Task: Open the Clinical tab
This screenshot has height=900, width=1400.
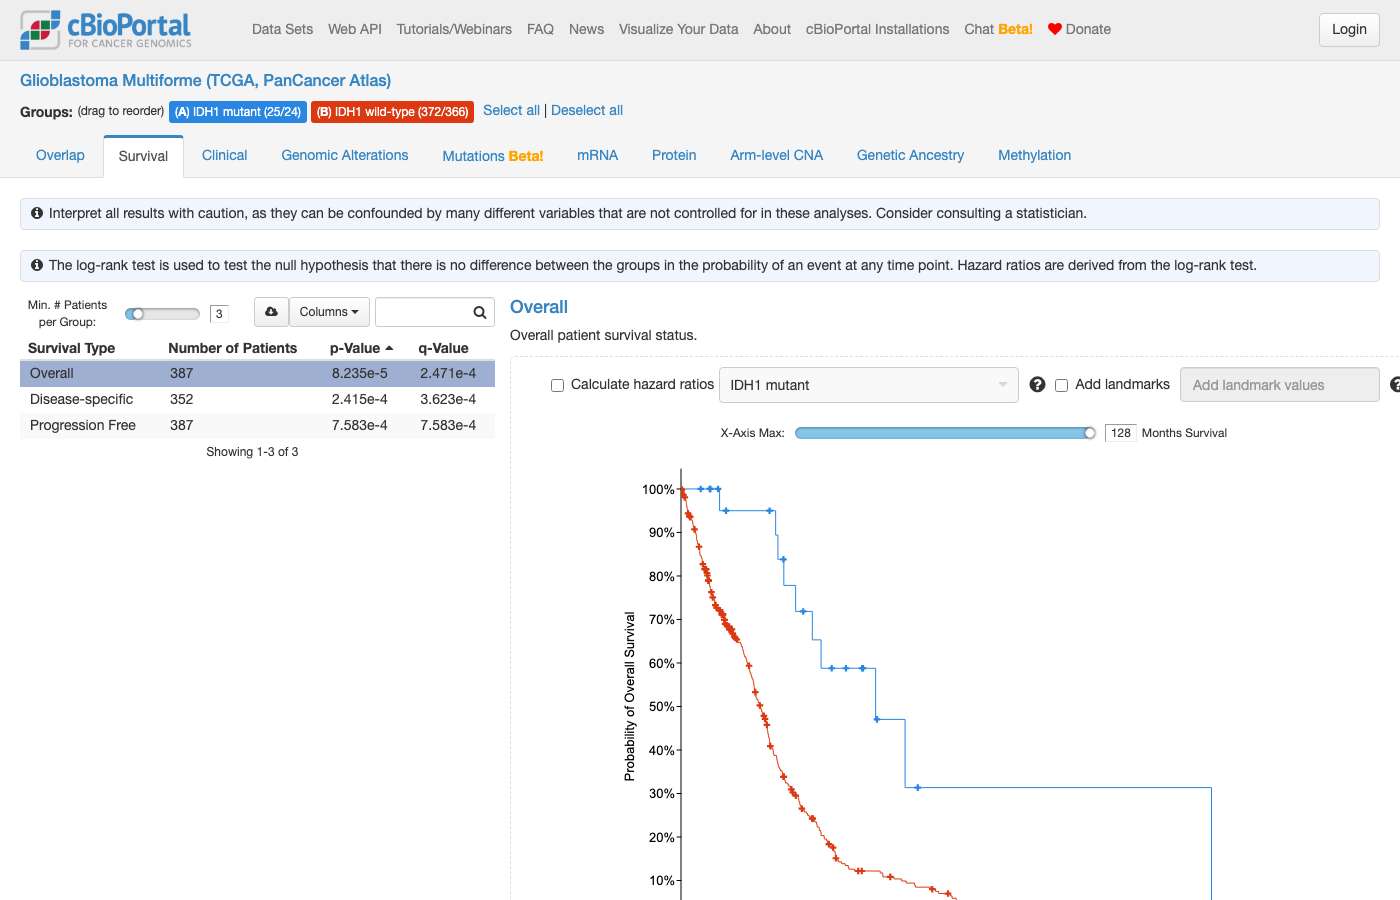Action: point(224,155)
